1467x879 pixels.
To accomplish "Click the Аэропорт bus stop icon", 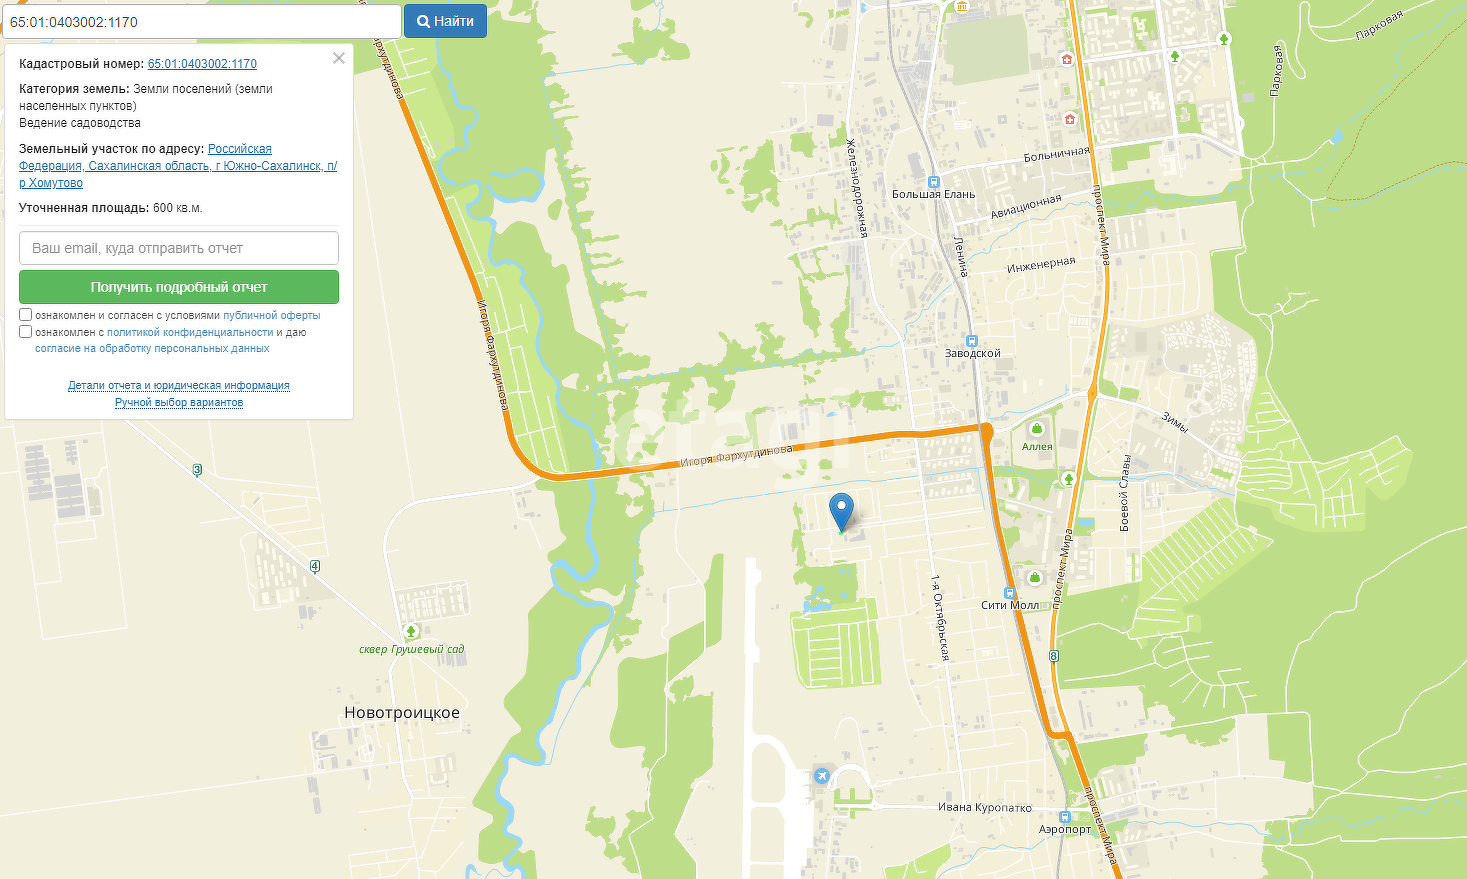I will [x=1064, y=817].
